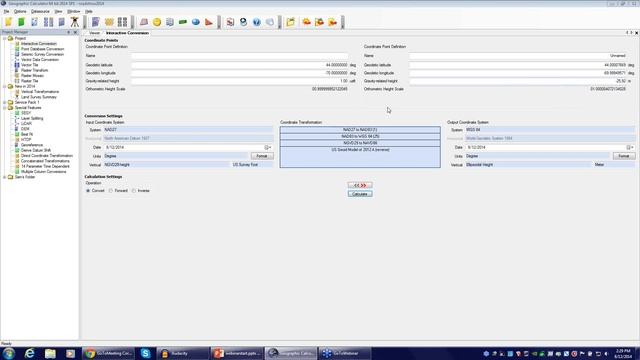
Task: Open output coordinate system date picker
Action: pos(630,147)
